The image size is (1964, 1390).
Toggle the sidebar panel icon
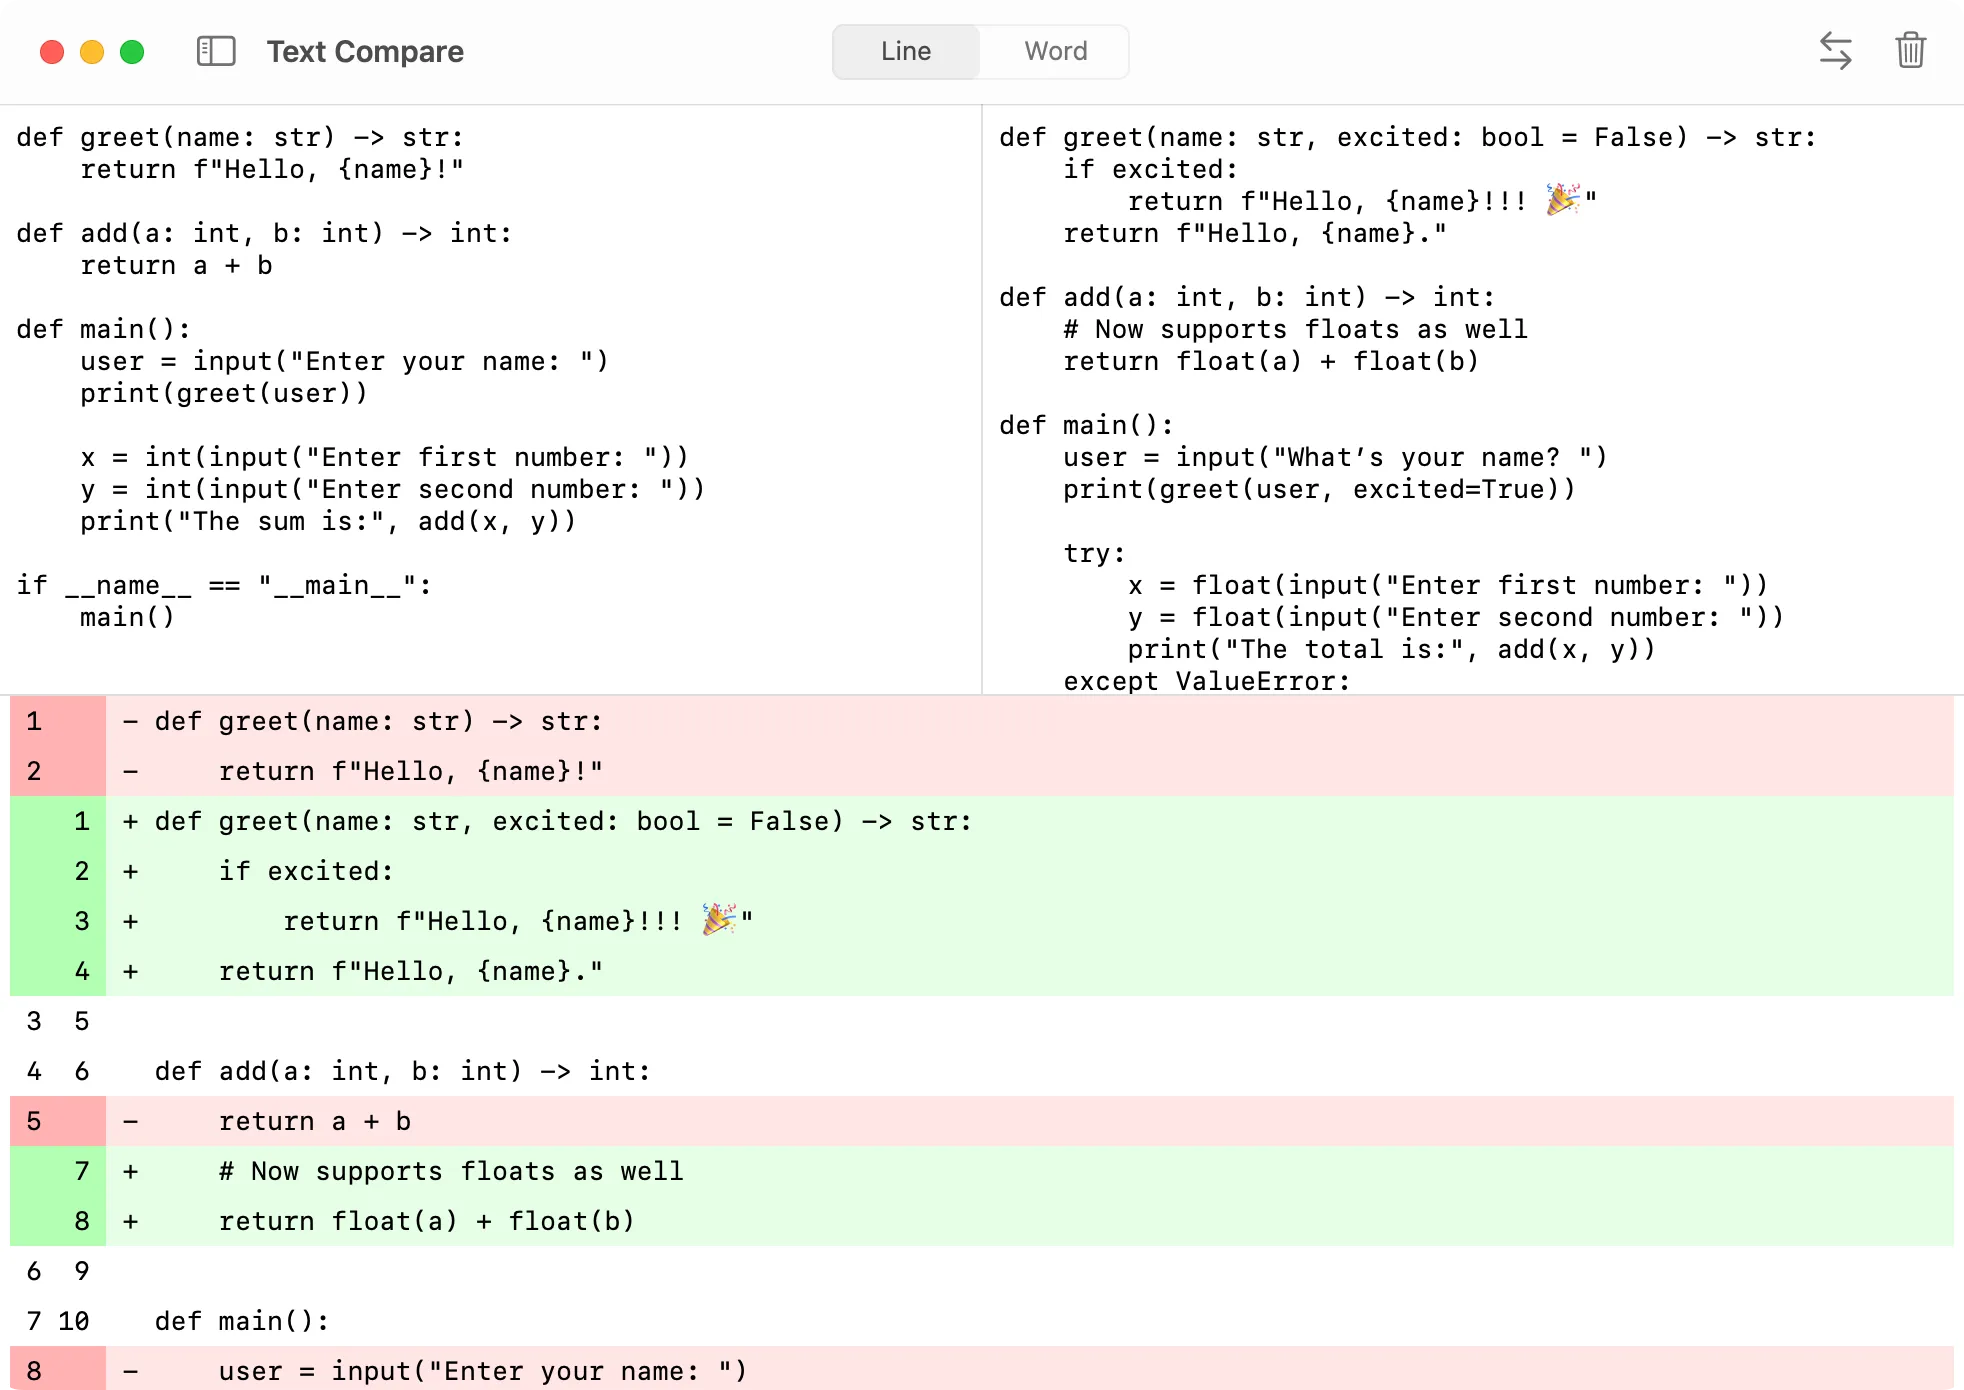click(215, 51)
